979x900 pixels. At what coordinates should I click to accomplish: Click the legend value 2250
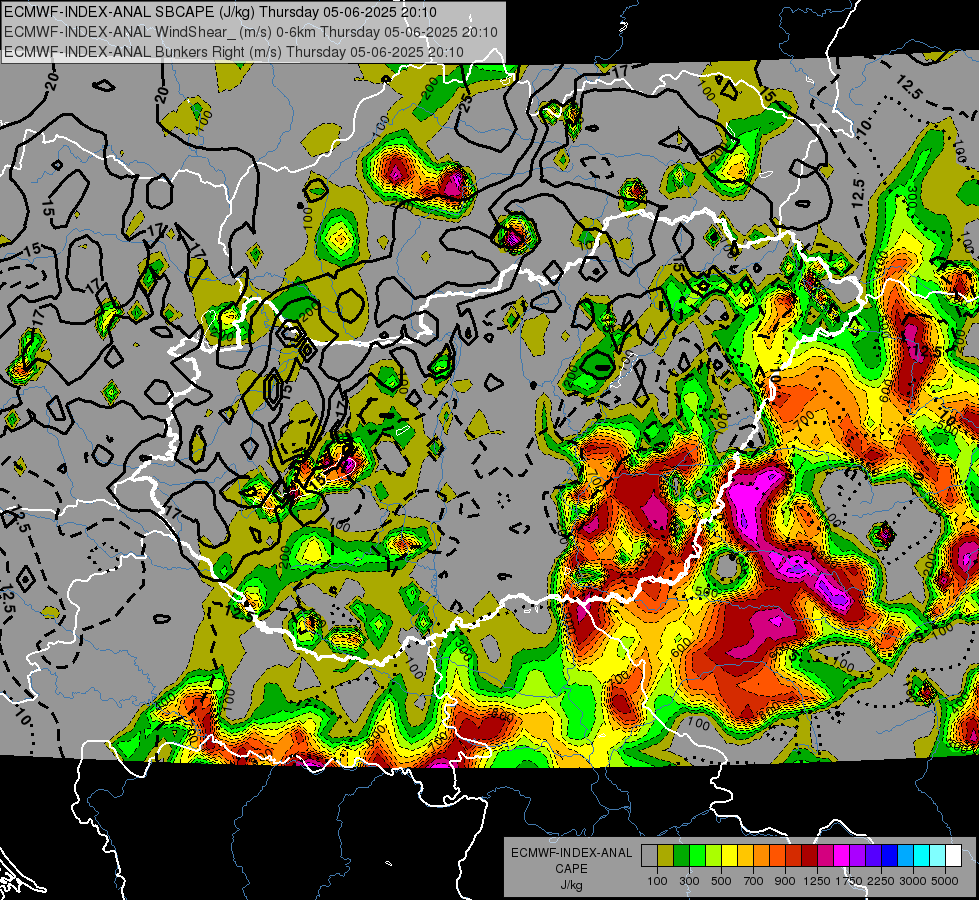[x=881, y=881]
